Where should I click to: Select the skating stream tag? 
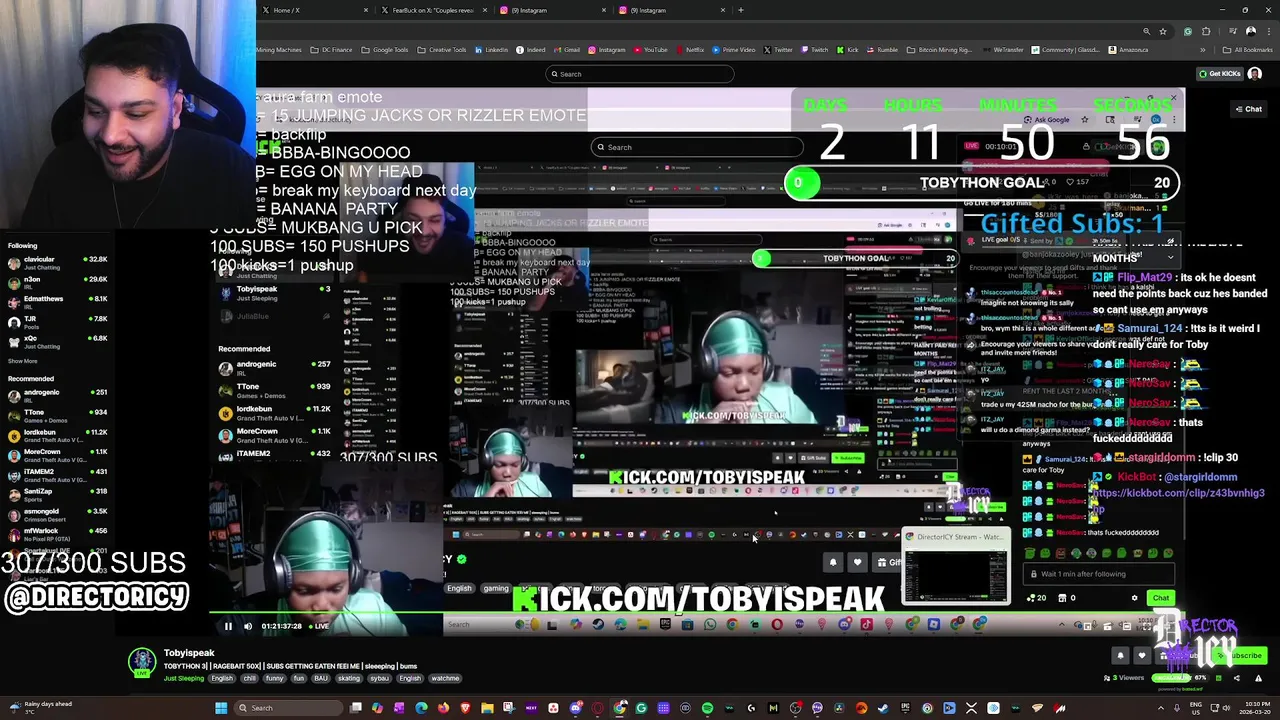(349, 678)
